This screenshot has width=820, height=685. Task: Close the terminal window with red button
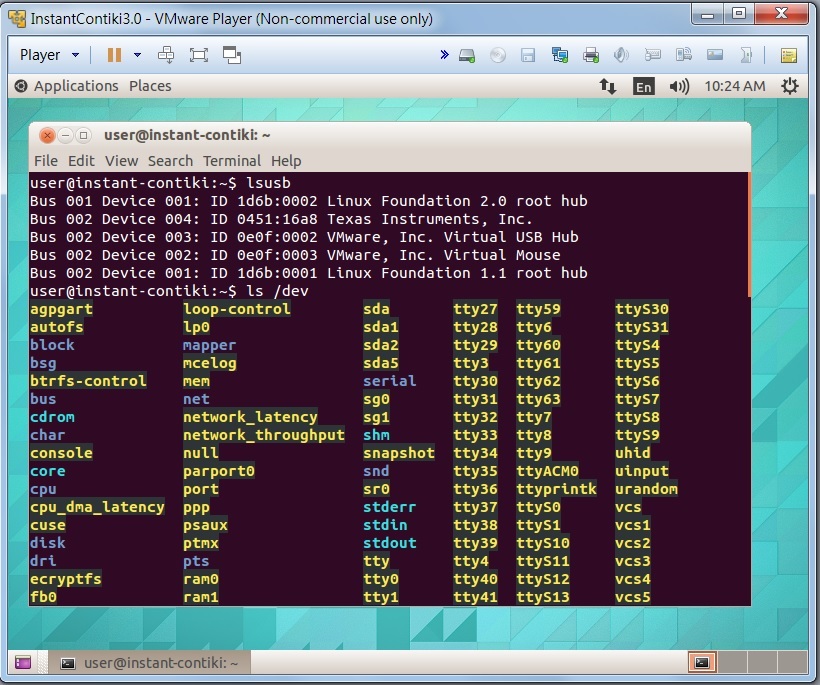pyautogui.click(x=47, y=136)
